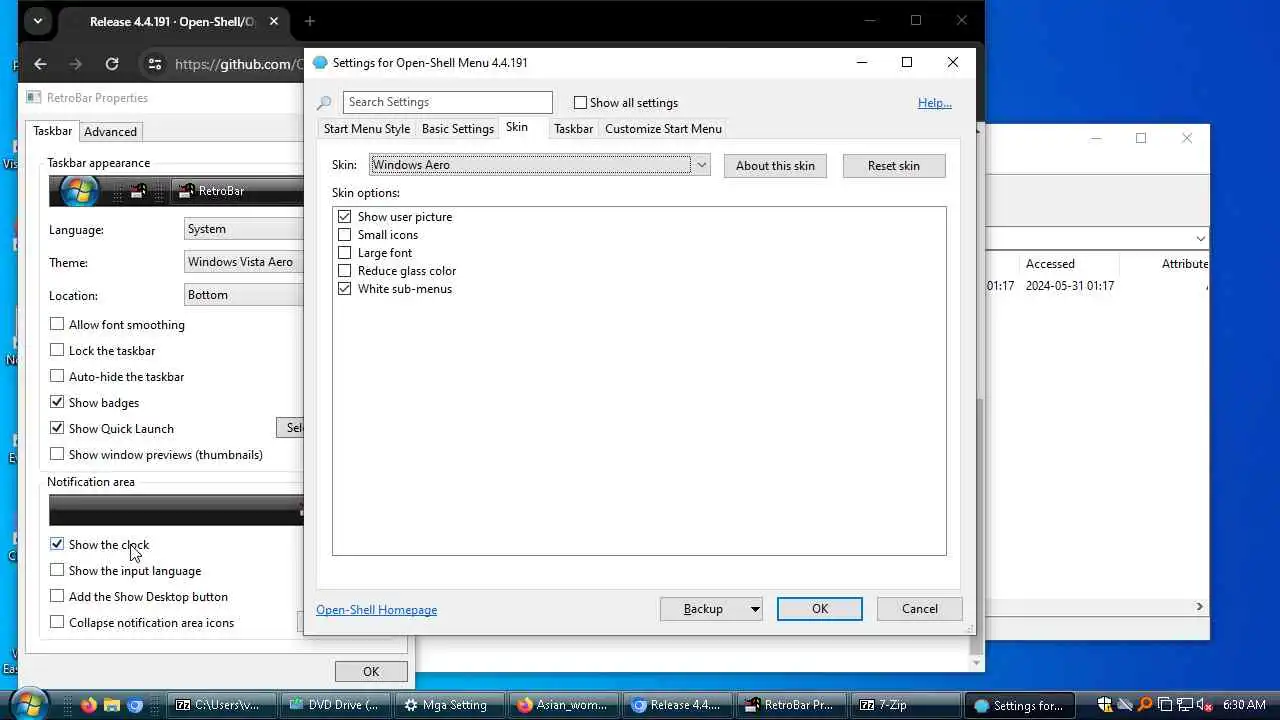Check Lock the taskbar in RetroBar
The image size is (1280, 720).
(x=57, y=350)
